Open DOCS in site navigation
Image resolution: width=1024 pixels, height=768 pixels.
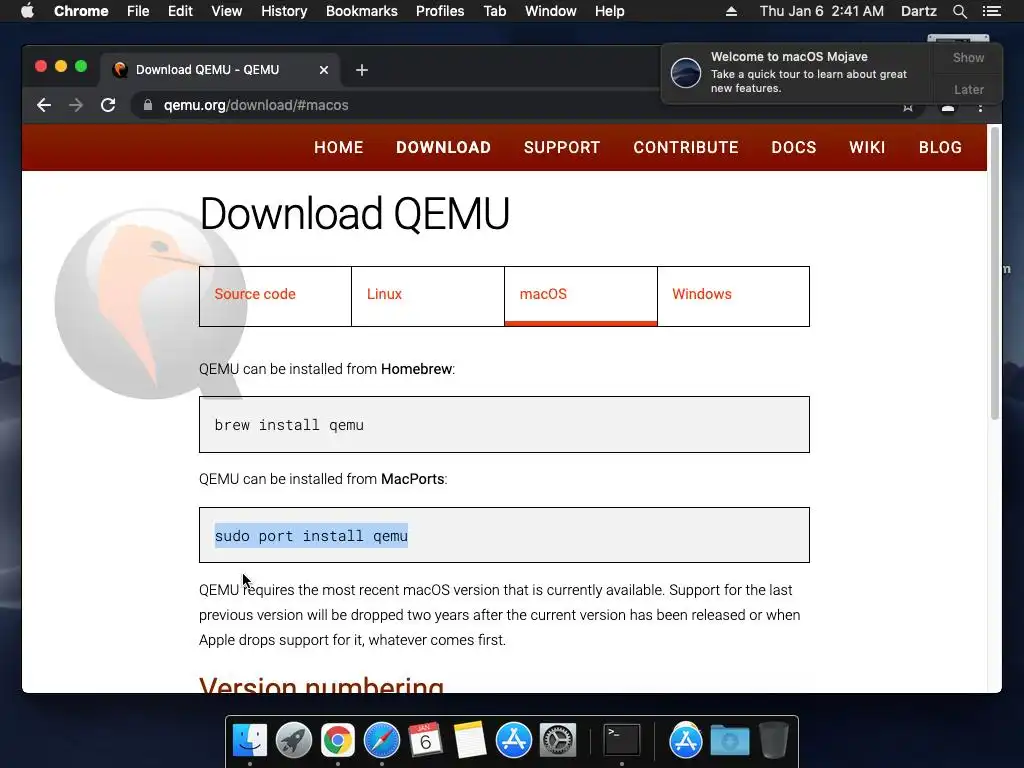(x=793, y=148)
